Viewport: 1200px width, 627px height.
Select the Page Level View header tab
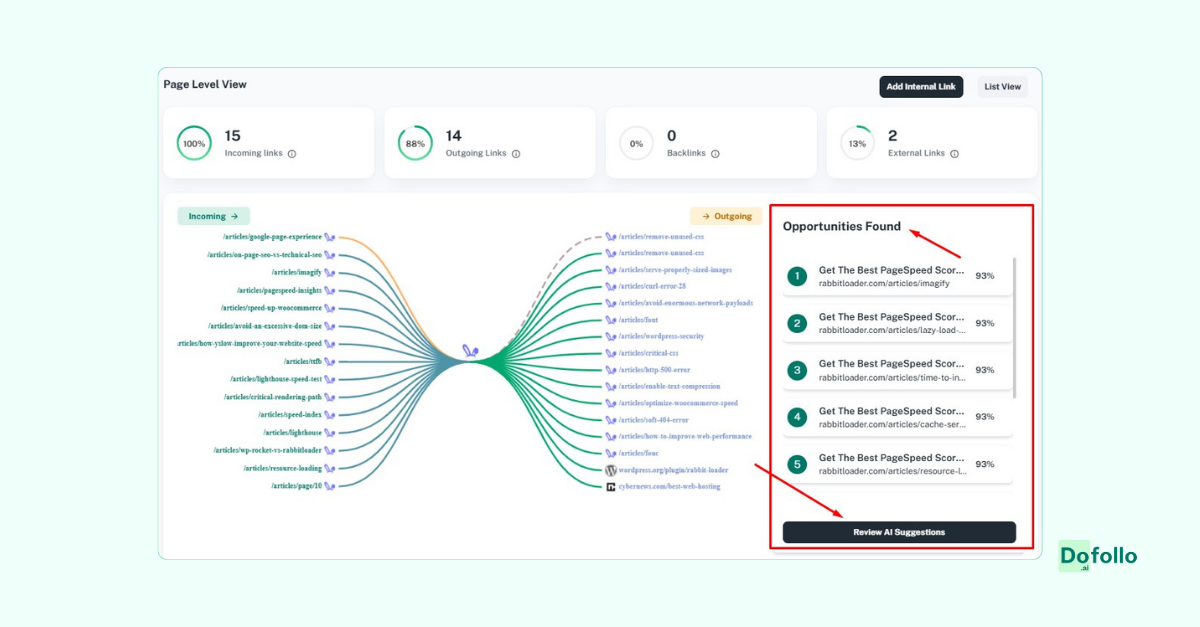tap(205, 85)
